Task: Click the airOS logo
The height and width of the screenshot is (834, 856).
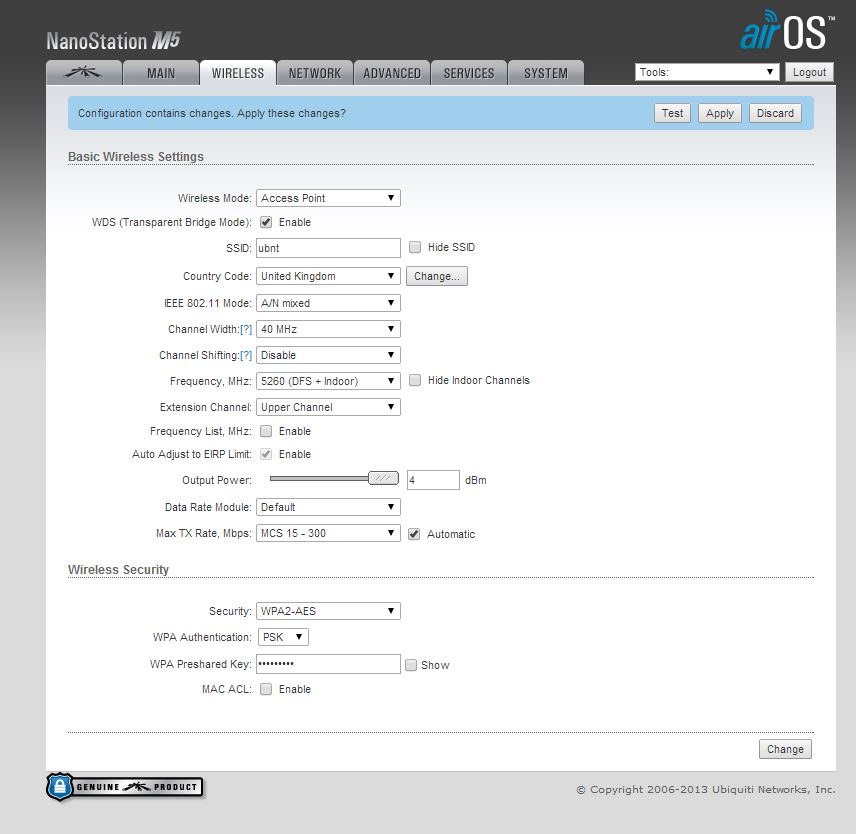Action: tap(785, 30)
